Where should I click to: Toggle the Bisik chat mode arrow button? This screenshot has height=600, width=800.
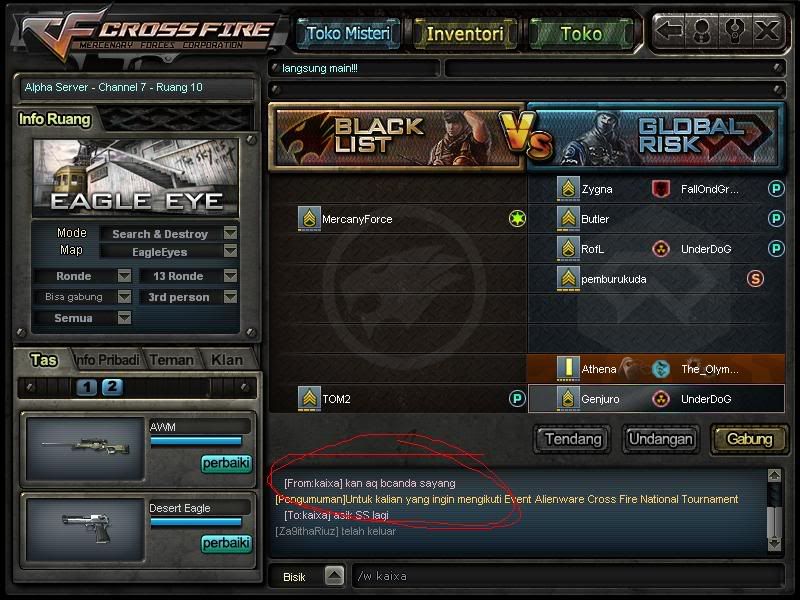click(334, 576)
